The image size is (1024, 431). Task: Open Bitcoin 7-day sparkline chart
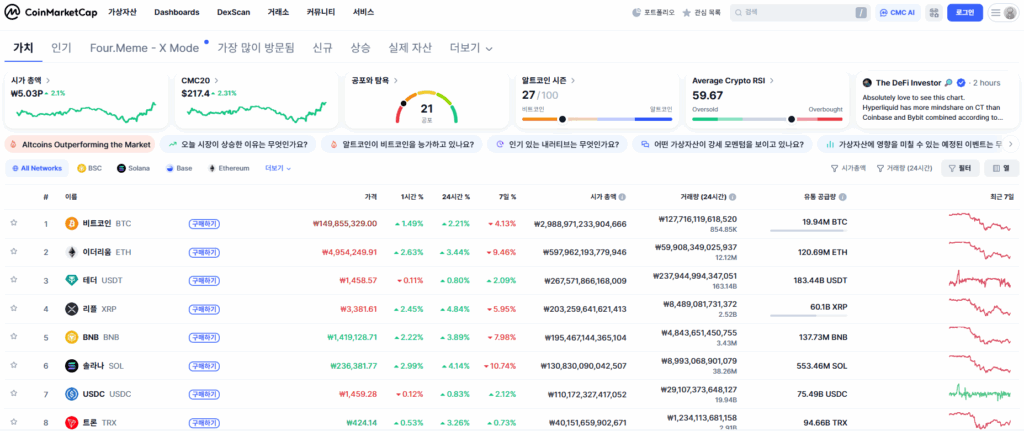pos(980,223)
